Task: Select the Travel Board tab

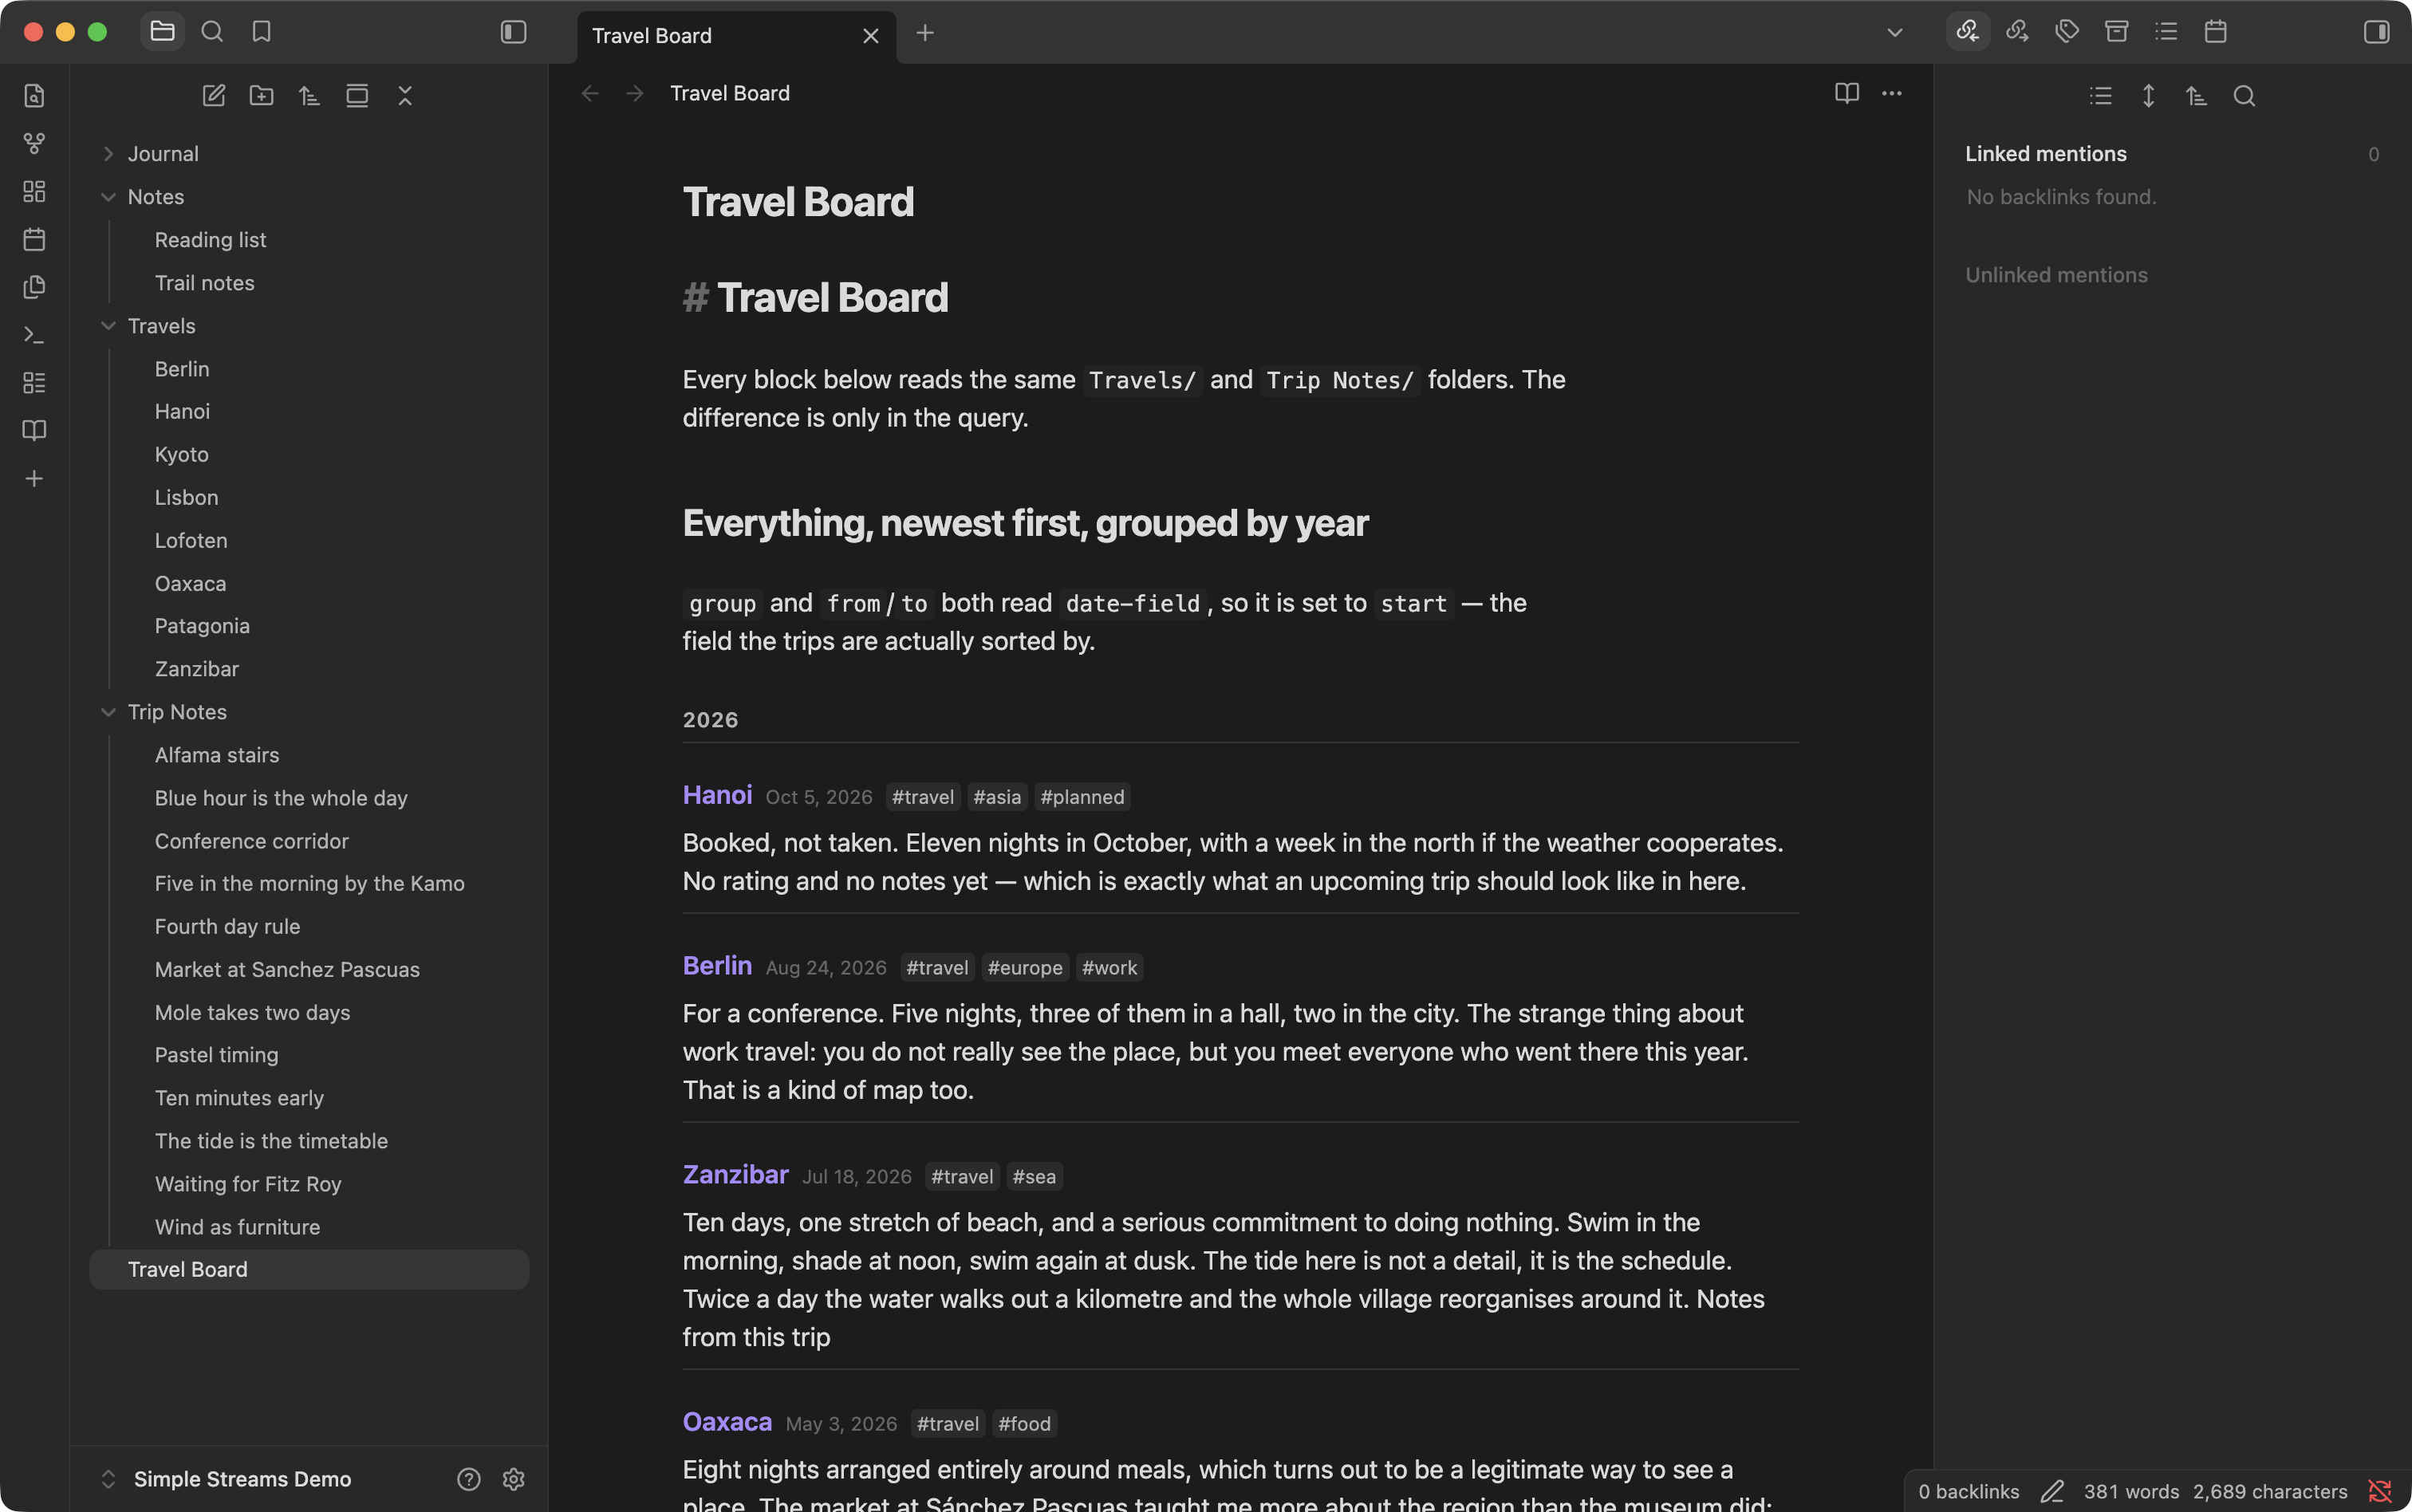Action: (737, 36)
